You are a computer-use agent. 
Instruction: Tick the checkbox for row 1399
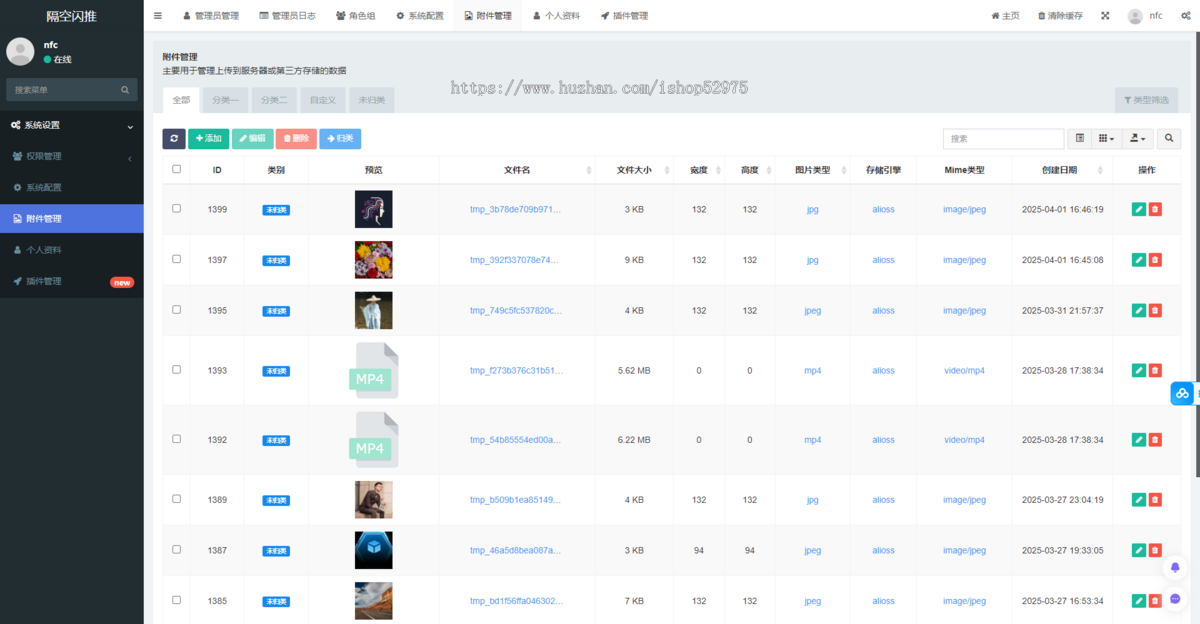(177, 208)
